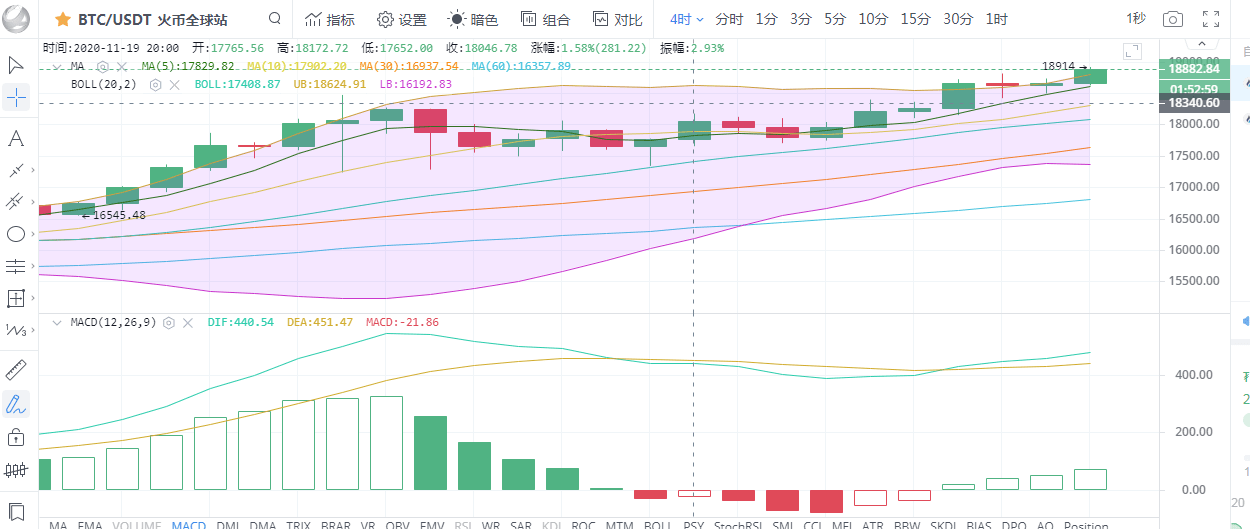
Task: Select the arrow cursor tool
Action: point(16,65)
